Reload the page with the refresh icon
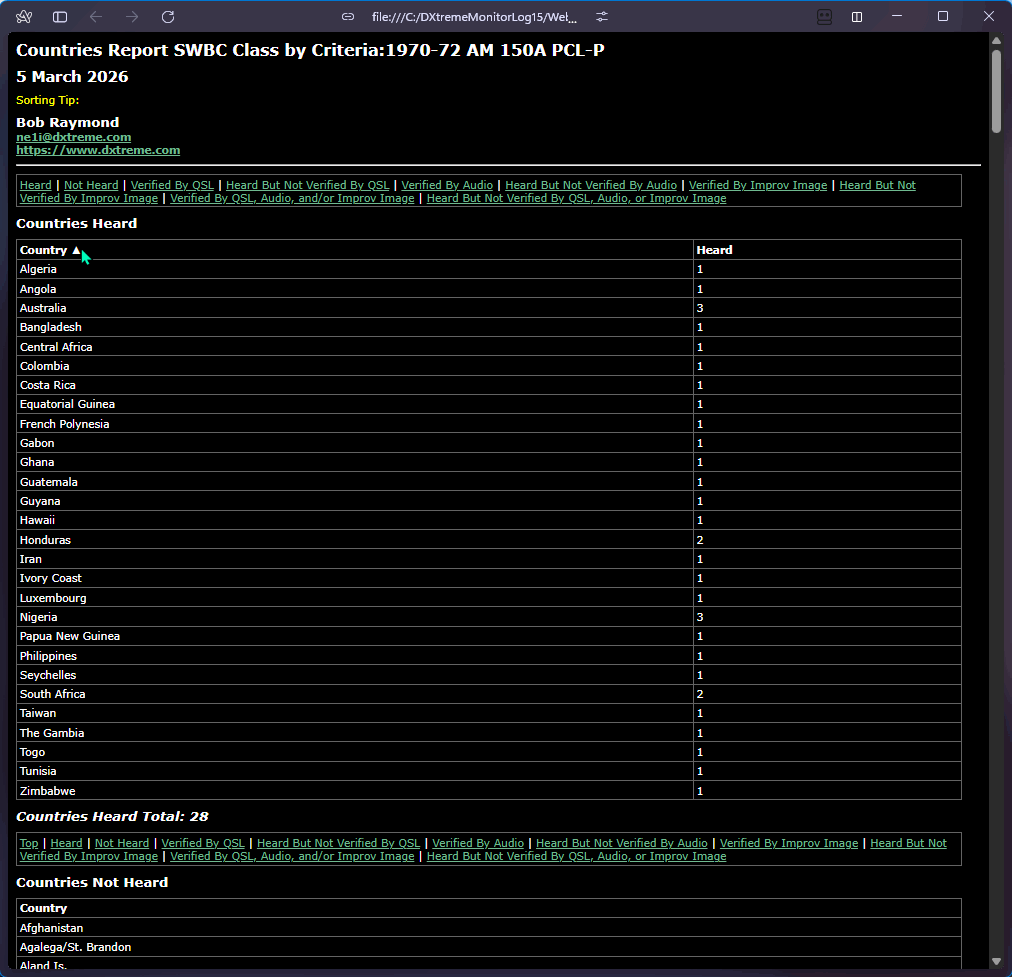This screenshot has height=977, width=1012. pos(168,17)
